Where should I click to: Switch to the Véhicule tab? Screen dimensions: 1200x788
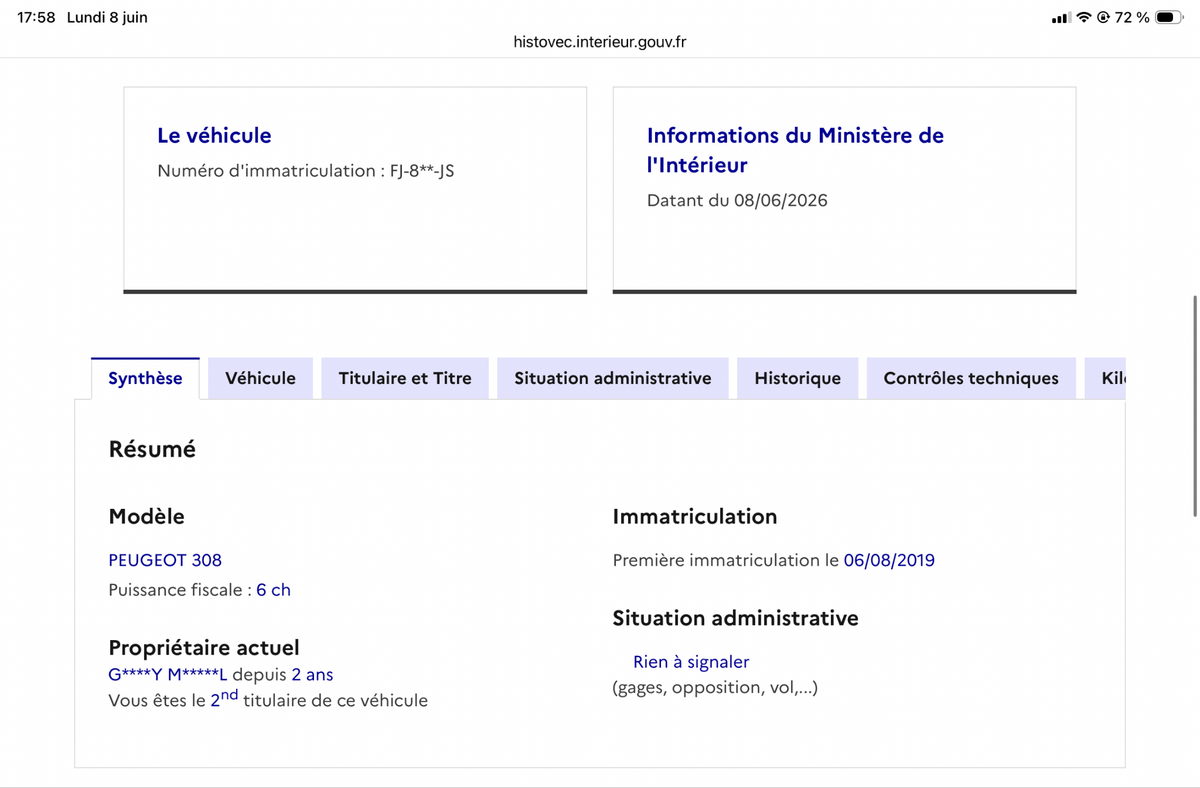(x=260, y=378)
